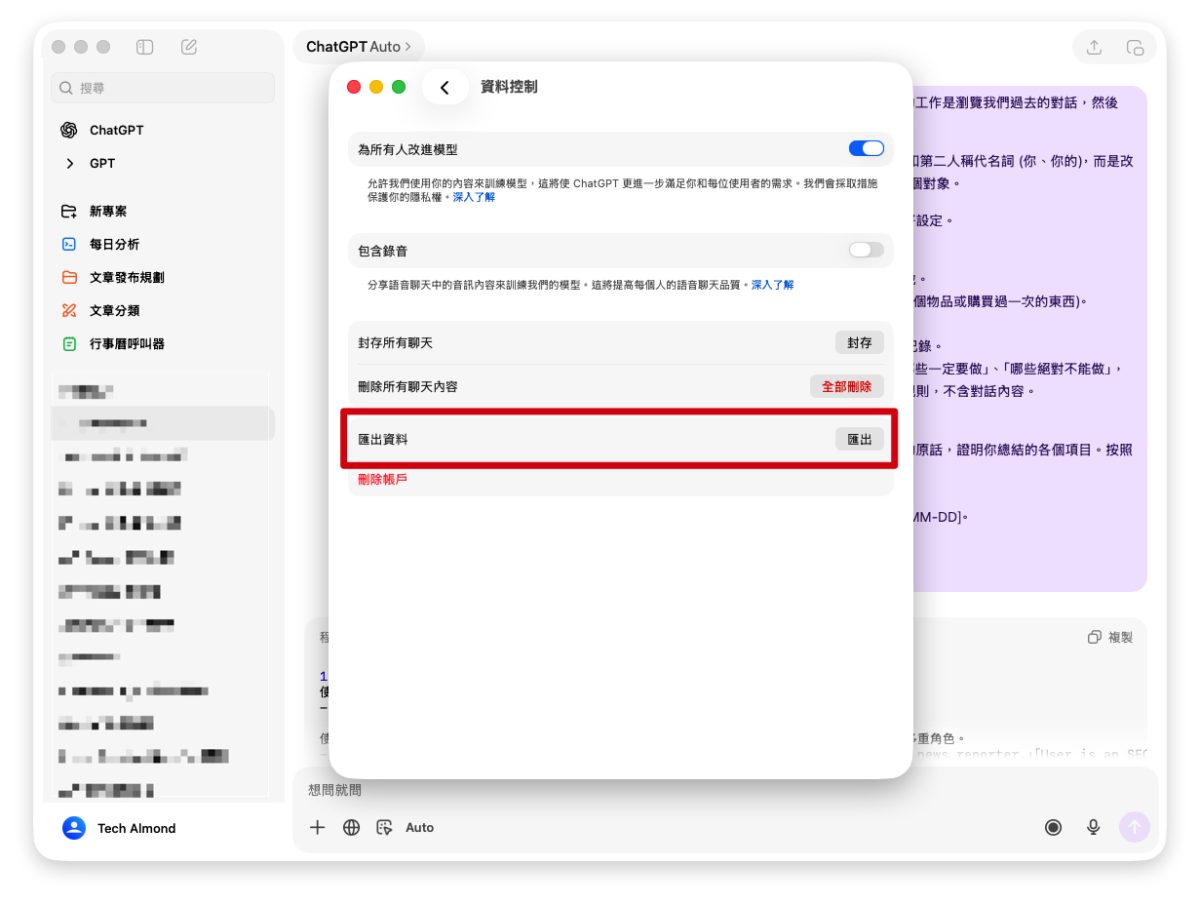The image size is (1200, 906).
Task: Open the ChatGPT Auto model selector
Action: [x=358, y=47]
